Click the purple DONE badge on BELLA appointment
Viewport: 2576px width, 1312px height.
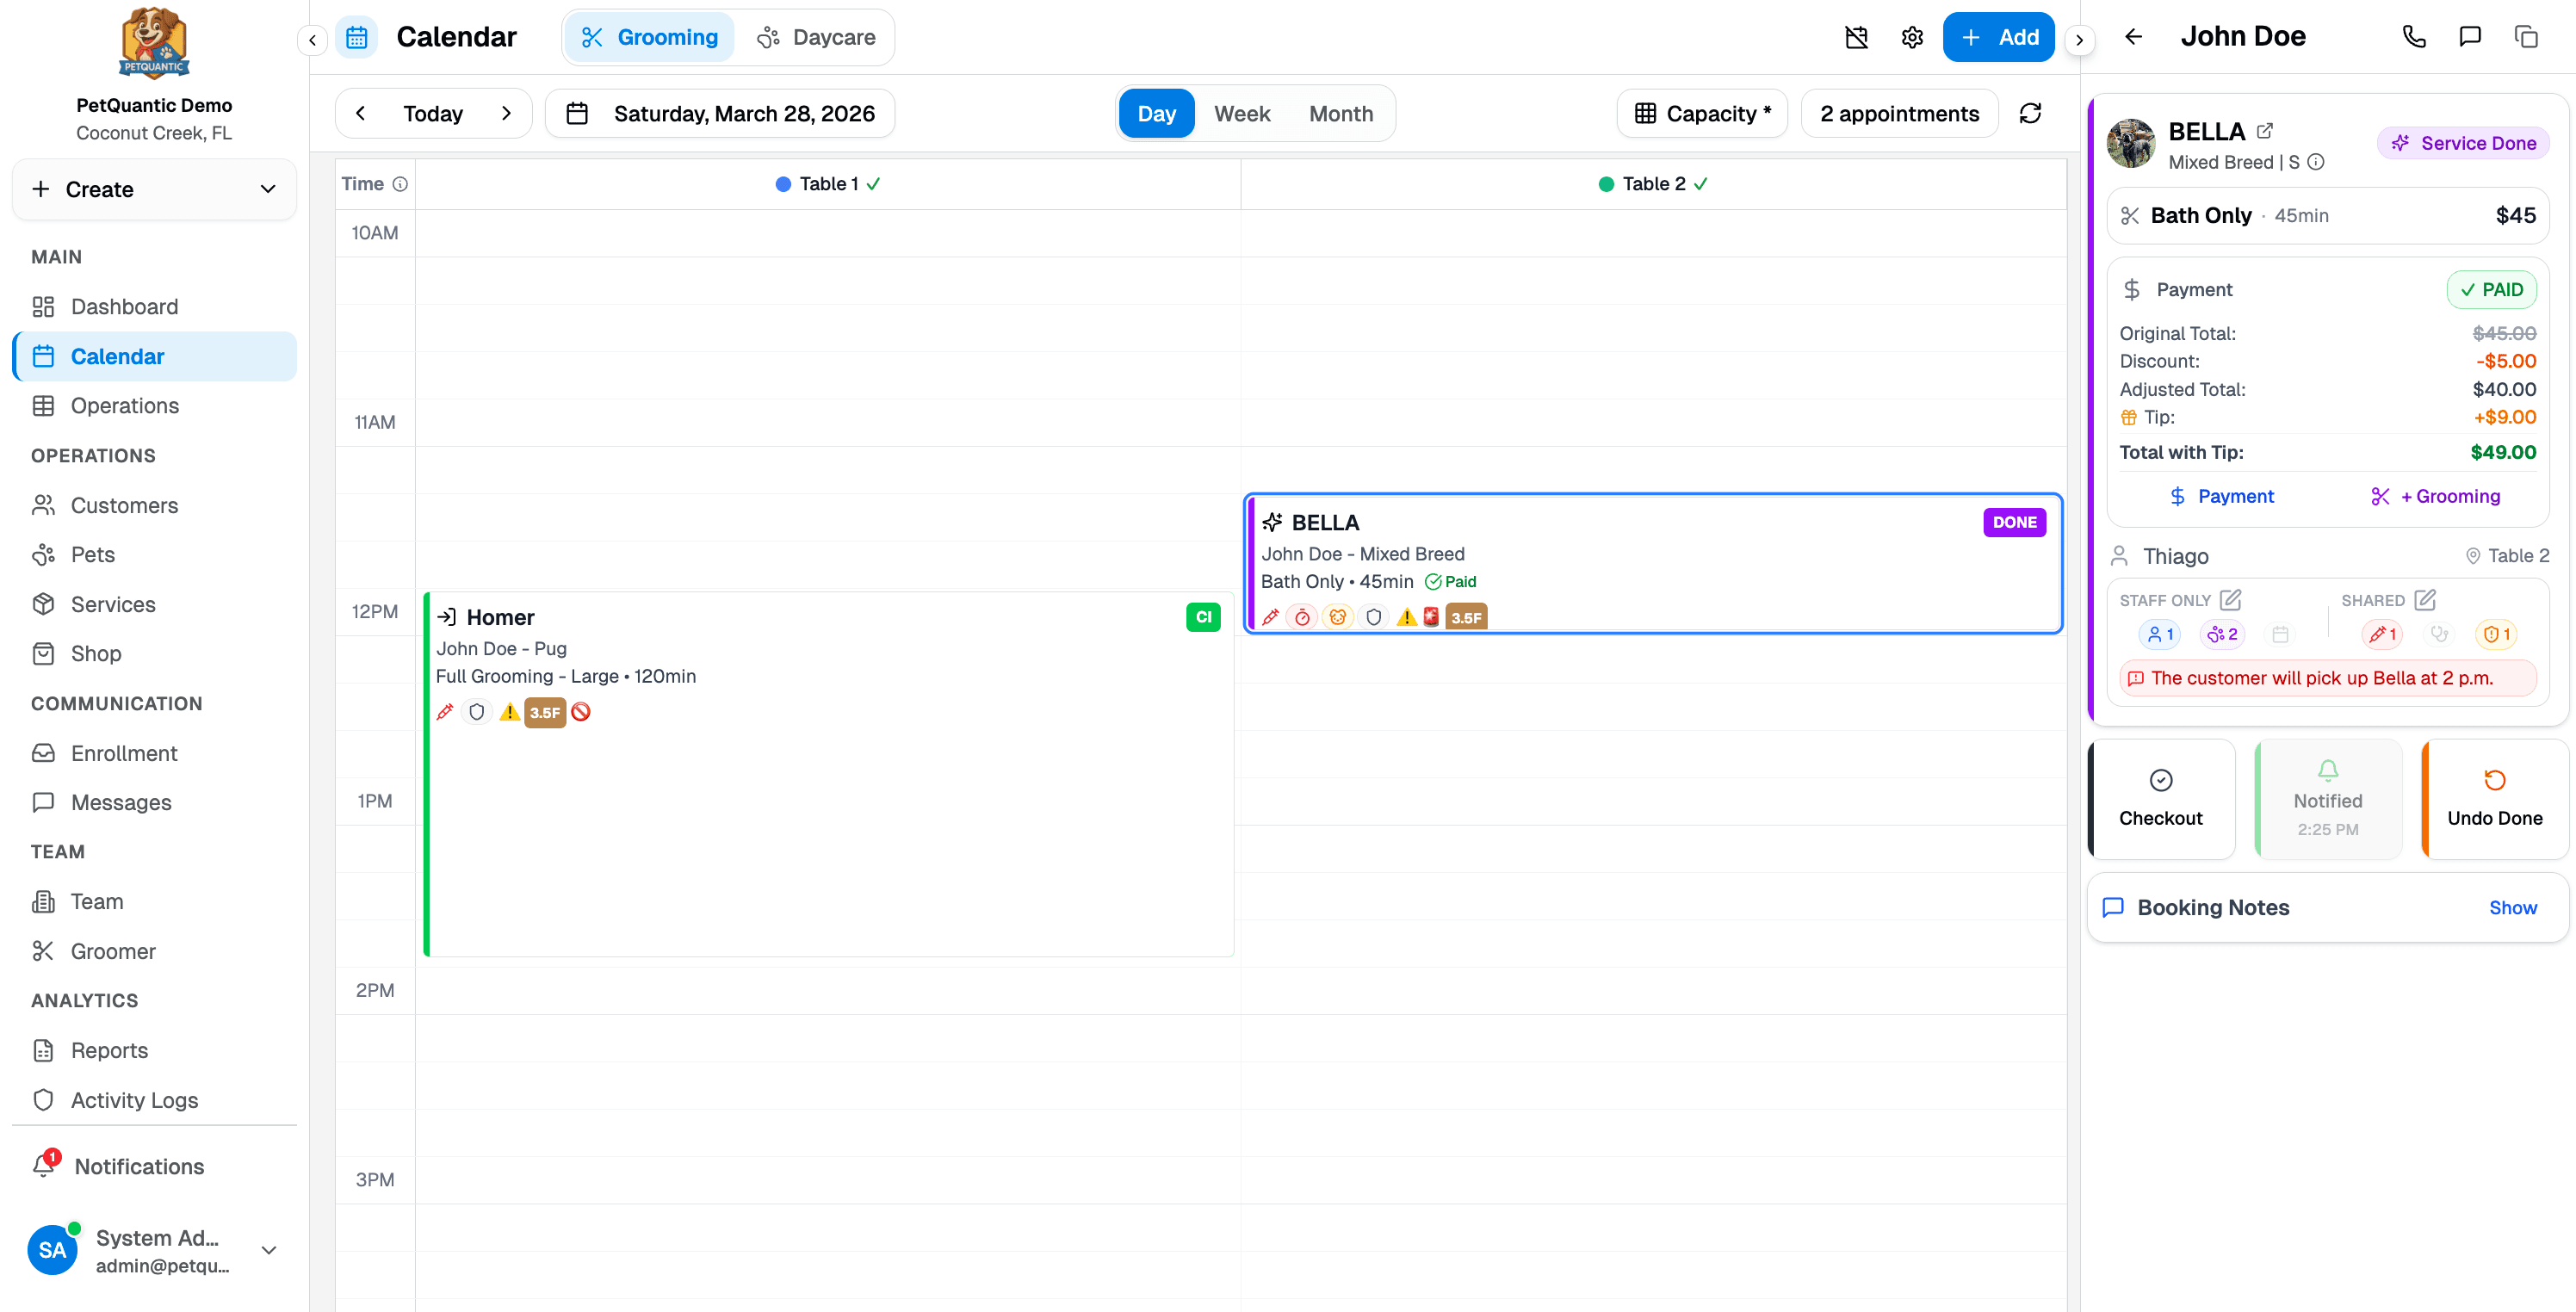[2014, 522]
